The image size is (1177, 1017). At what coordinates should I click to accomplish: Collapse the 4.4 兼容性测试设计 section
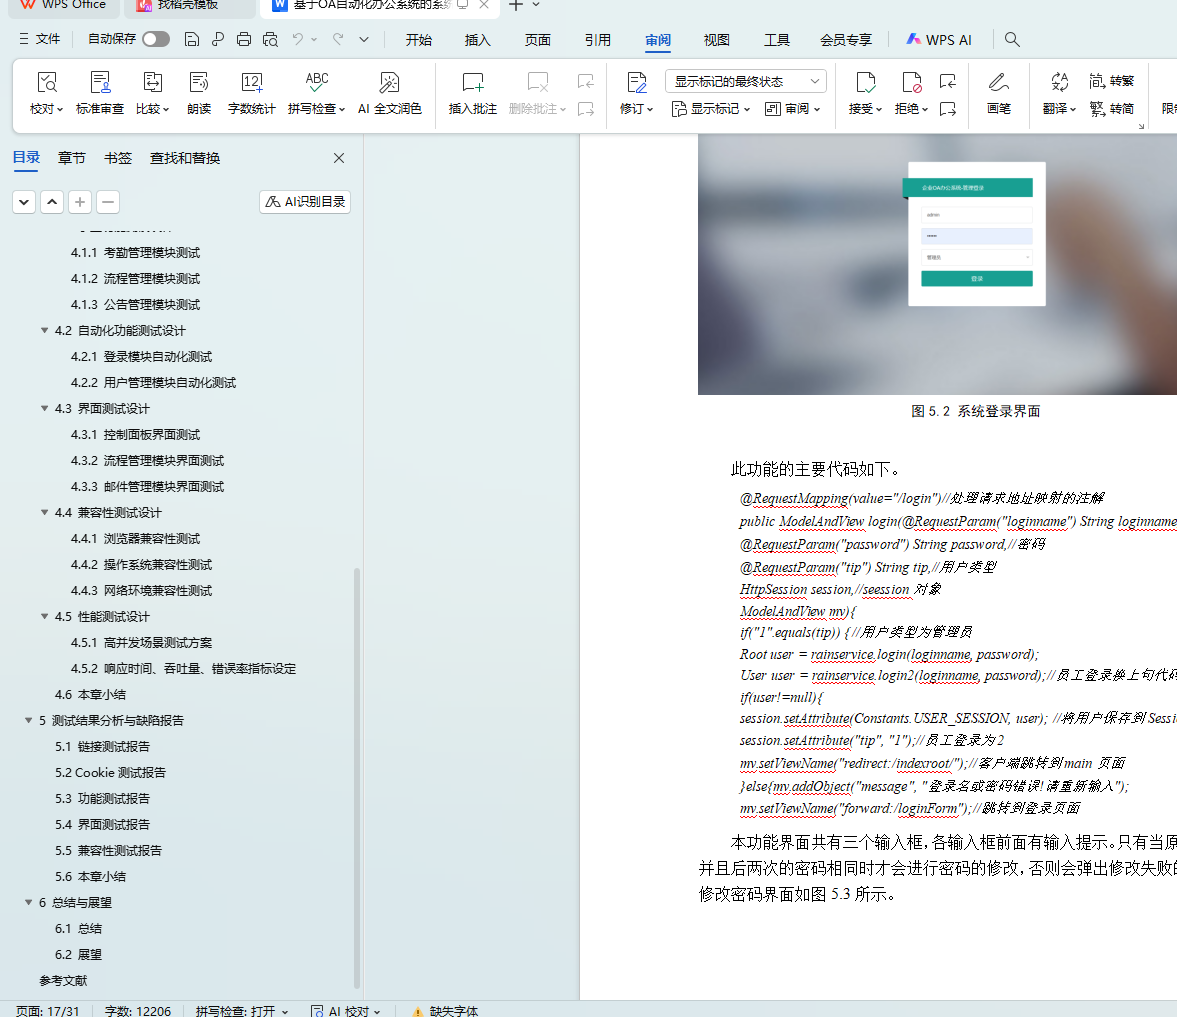point(44,512)
